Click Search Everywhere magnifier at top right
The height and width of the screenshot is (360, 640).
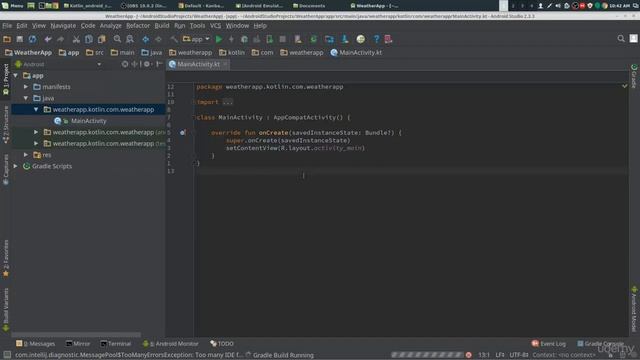tap(621, 39)
